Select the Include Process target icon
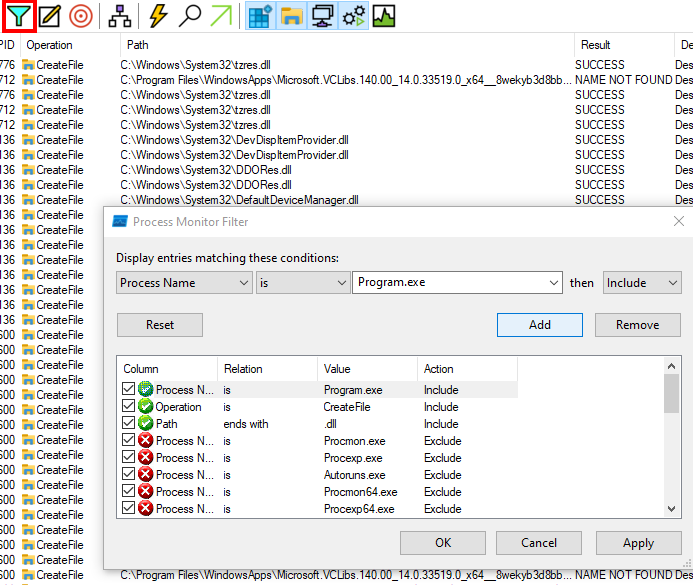This screenshot has height=585, width=693. pyautogui.click(x=81, y=16)
